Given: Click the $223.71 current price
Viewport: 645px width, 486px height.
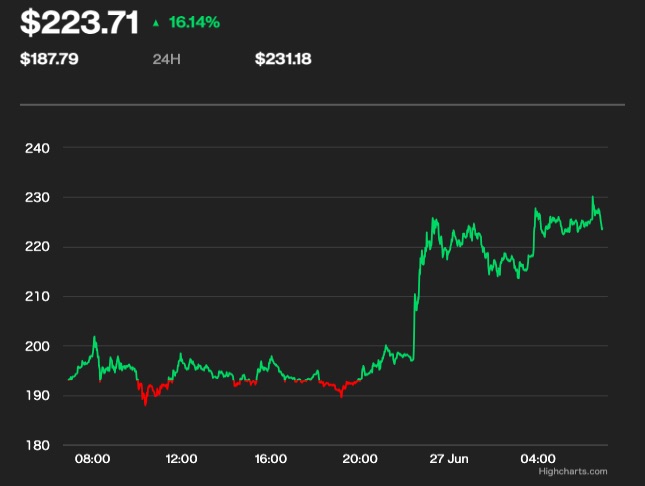Looking at the screenshot, I should (79, 21).
